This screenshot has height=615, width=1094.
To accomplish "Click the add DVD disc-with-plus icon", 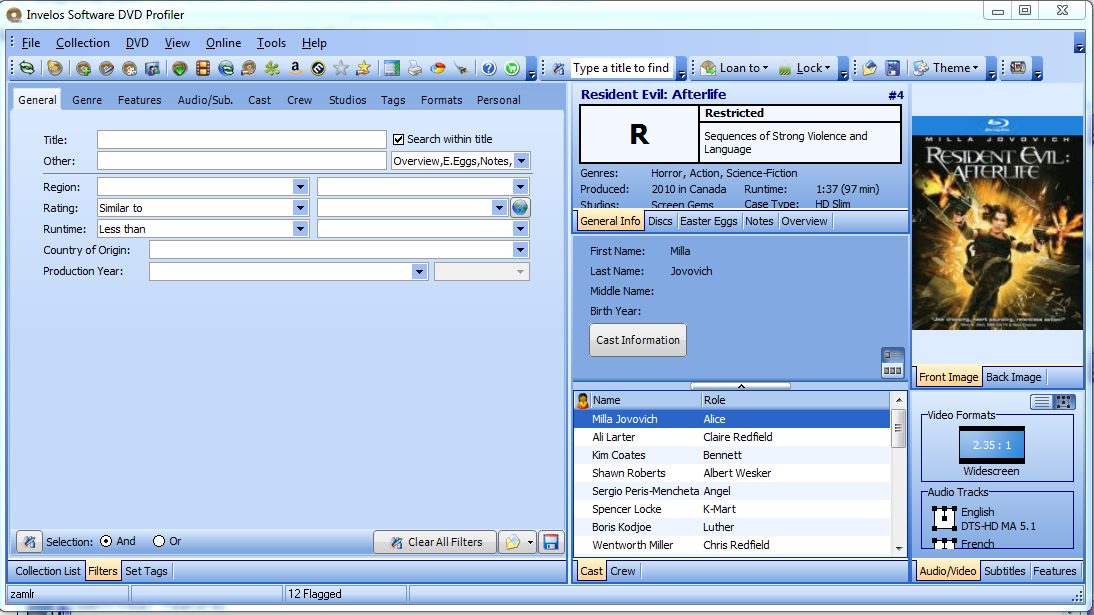I will pos(83,68).
